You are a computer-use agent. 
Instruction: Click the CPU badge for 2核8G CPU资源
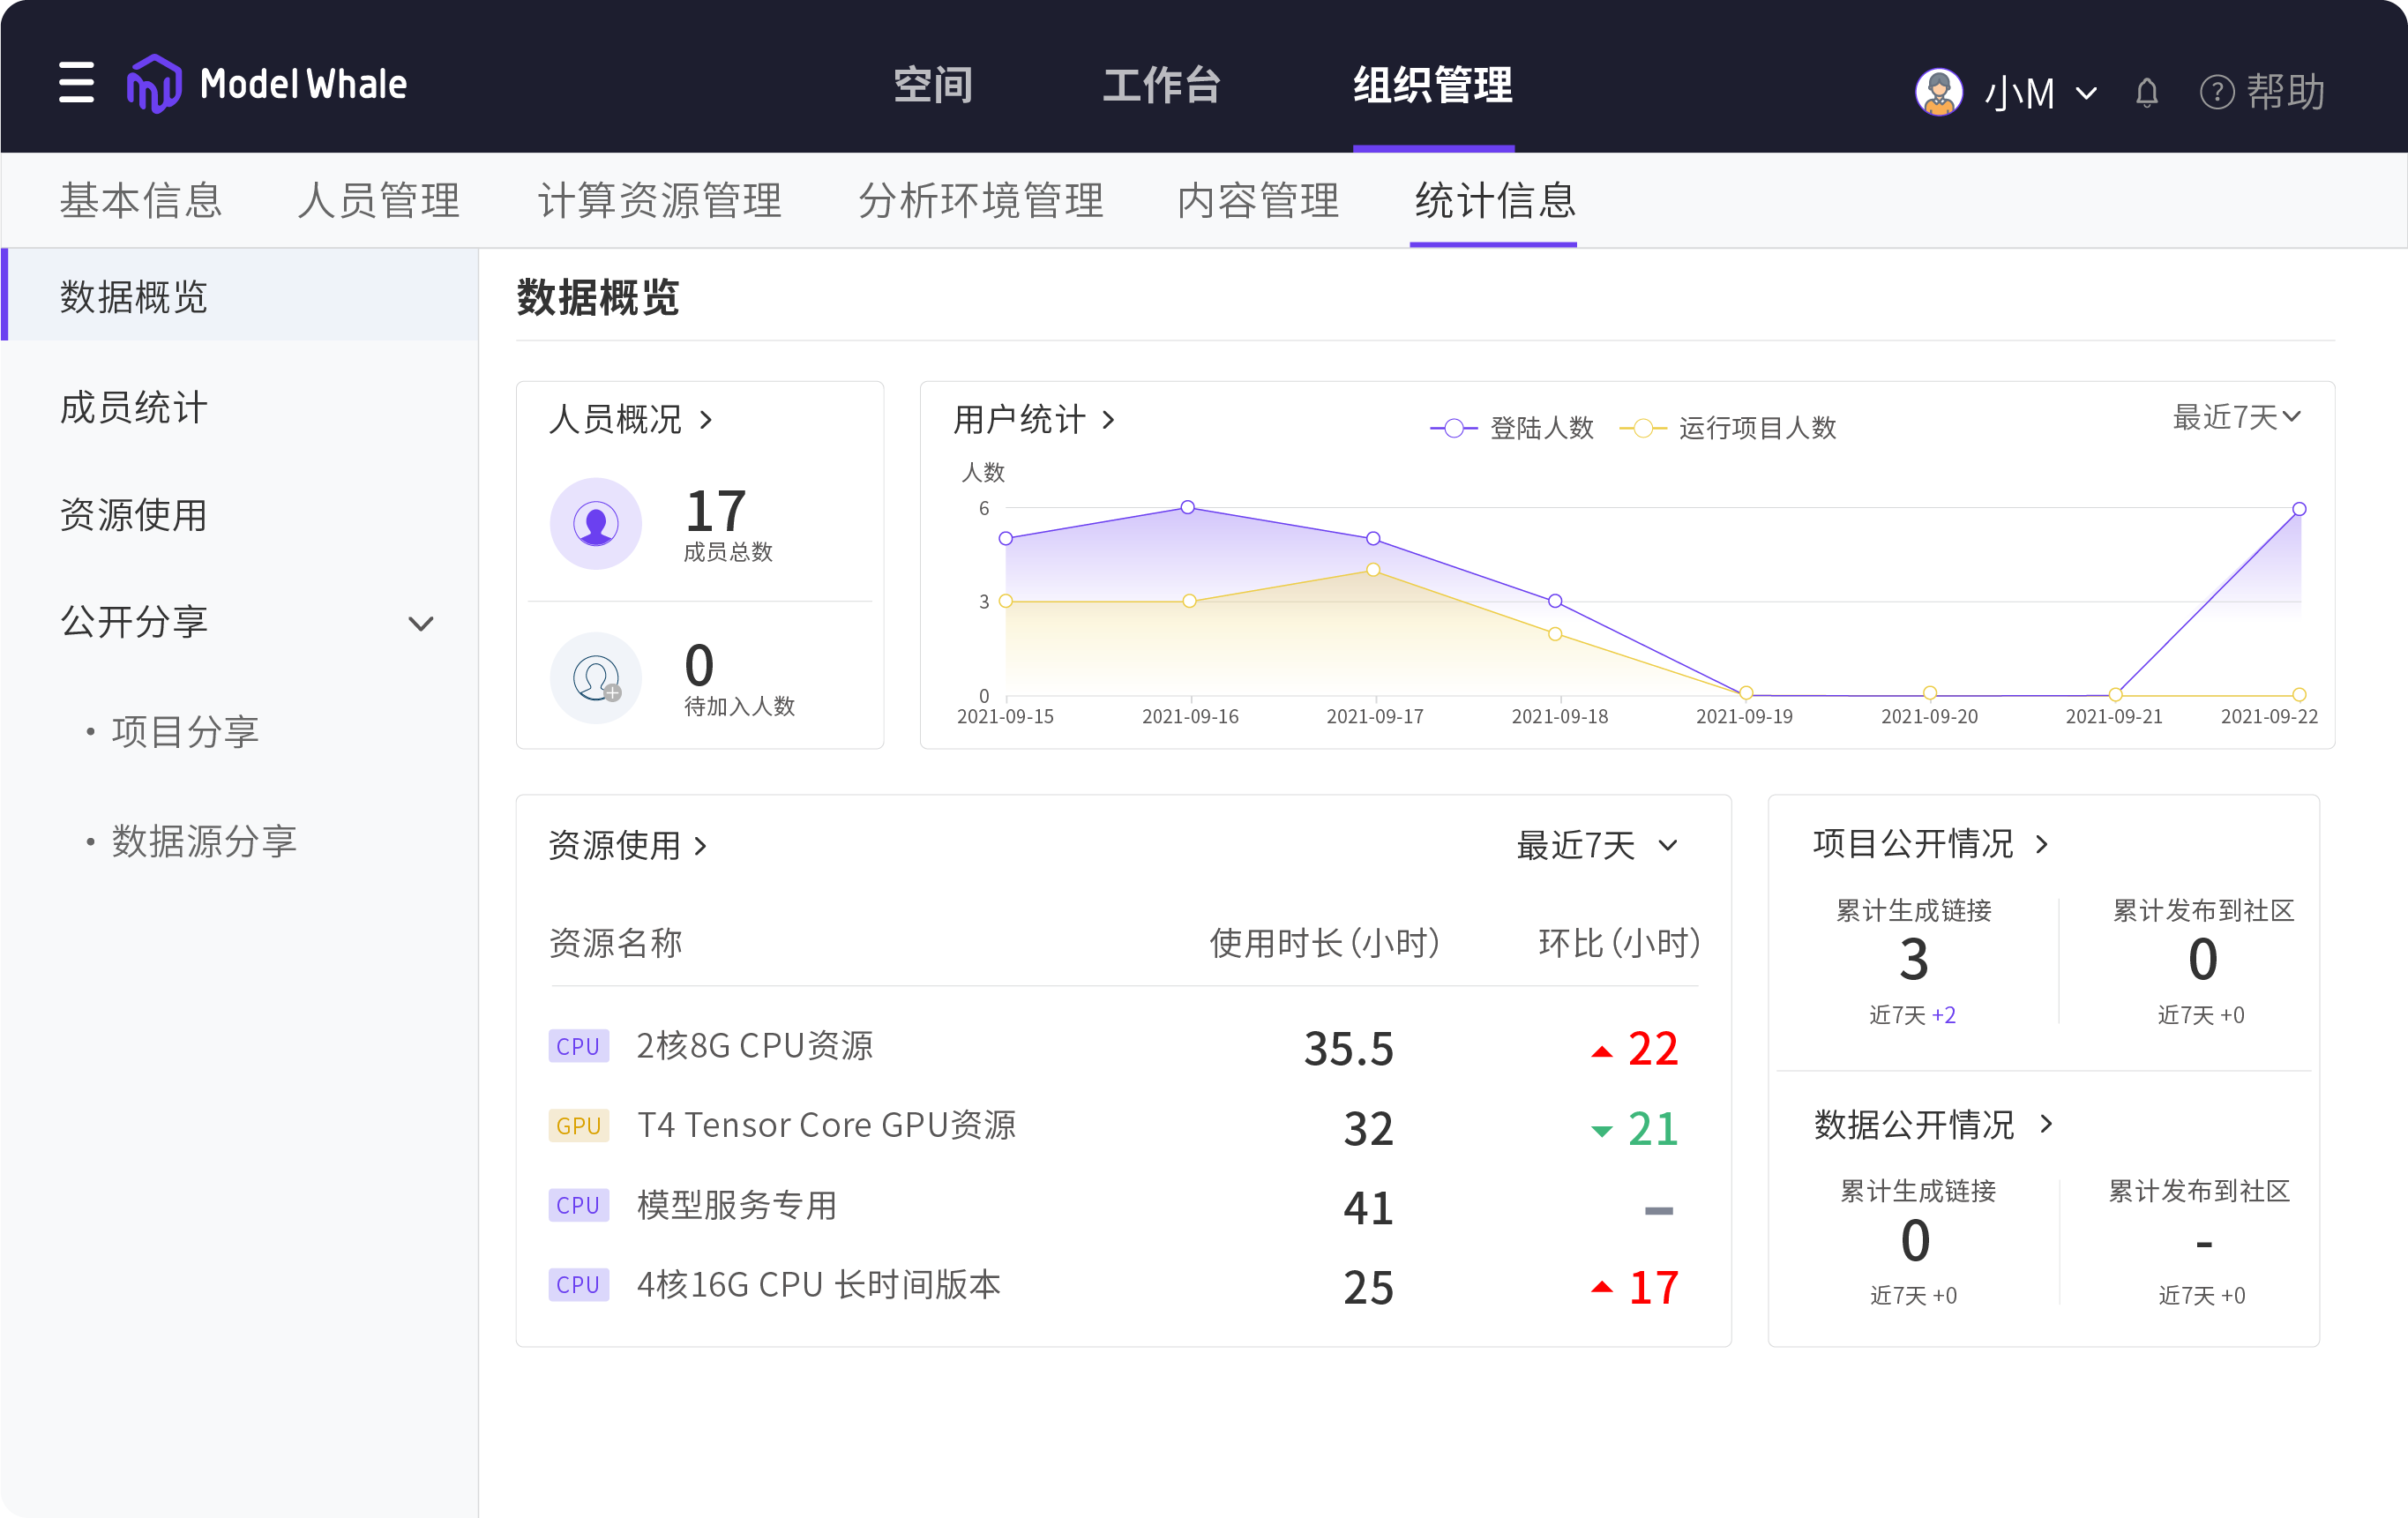pyautogui.click(x=578, y=1046)
